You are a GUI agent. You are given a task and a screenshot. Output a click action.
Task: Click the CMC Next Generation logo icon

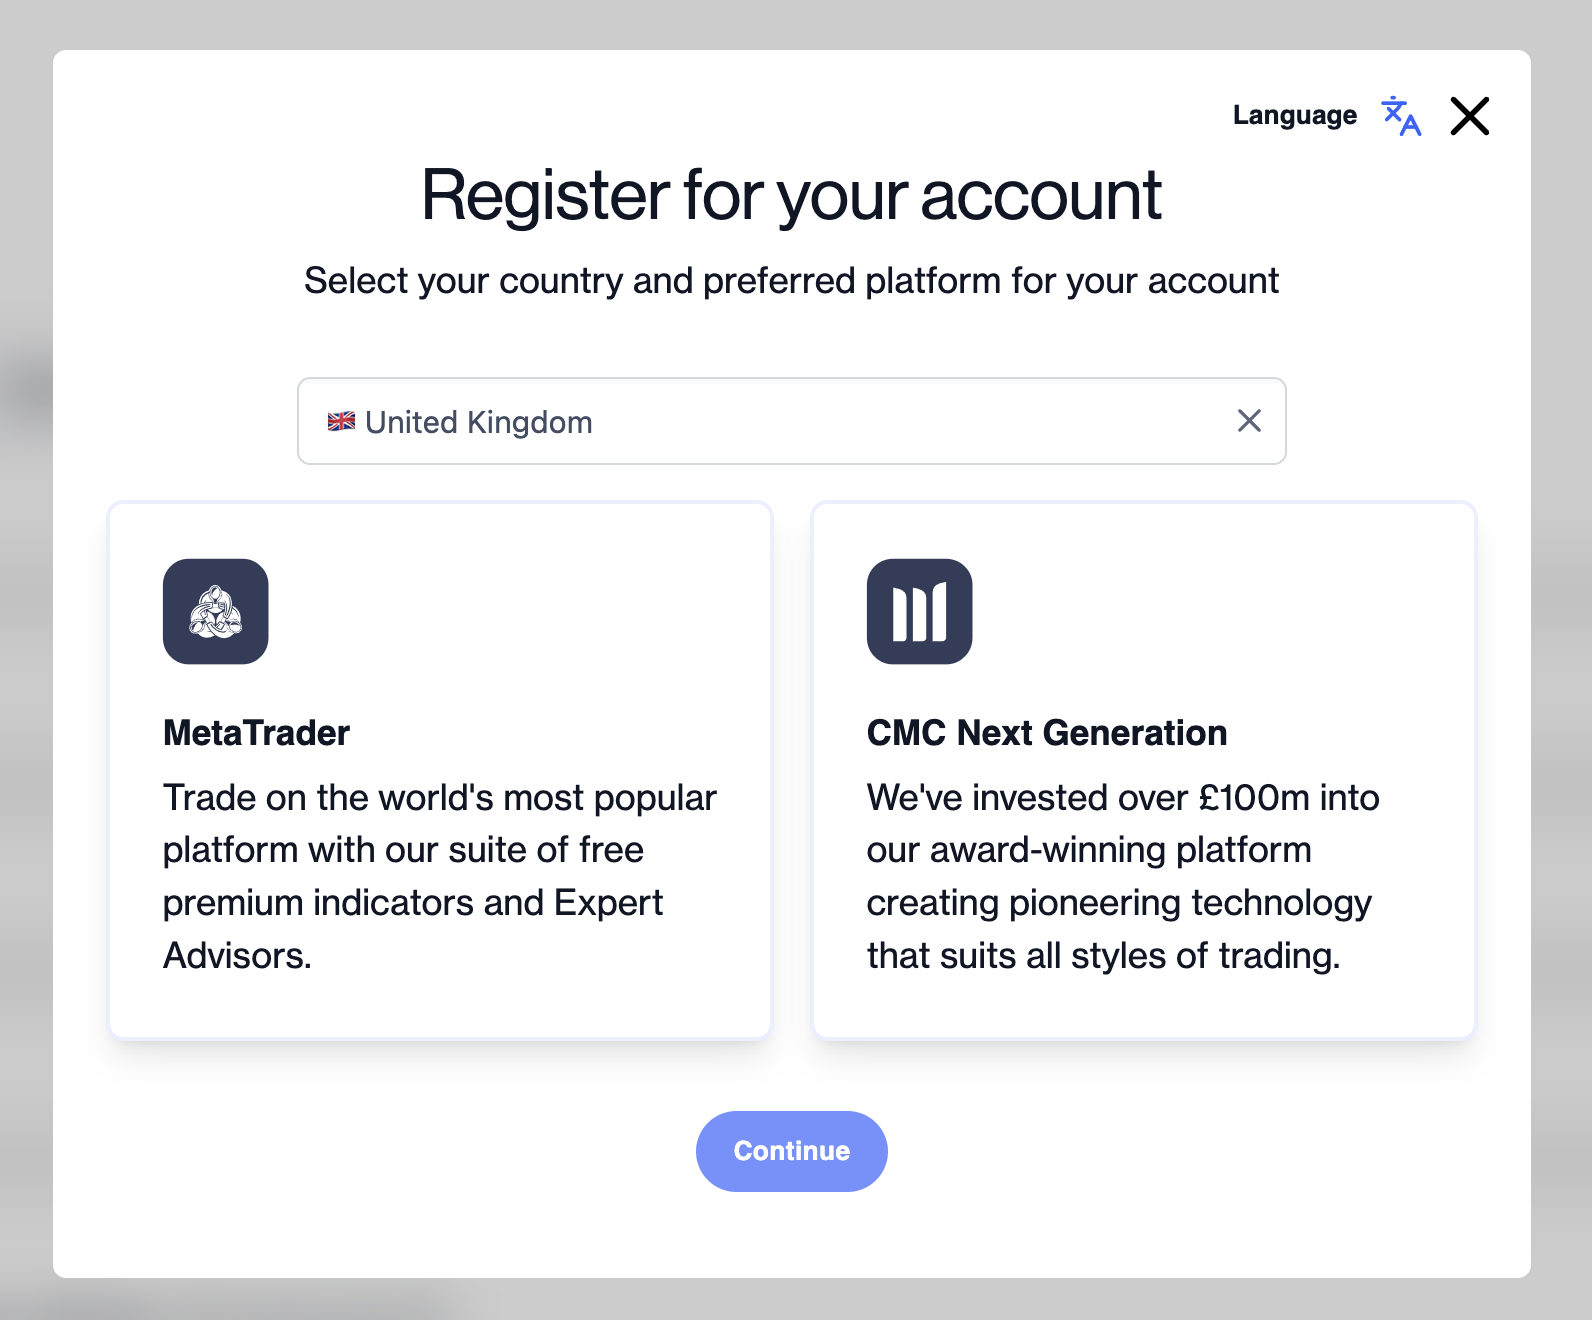tap(920, 611)
